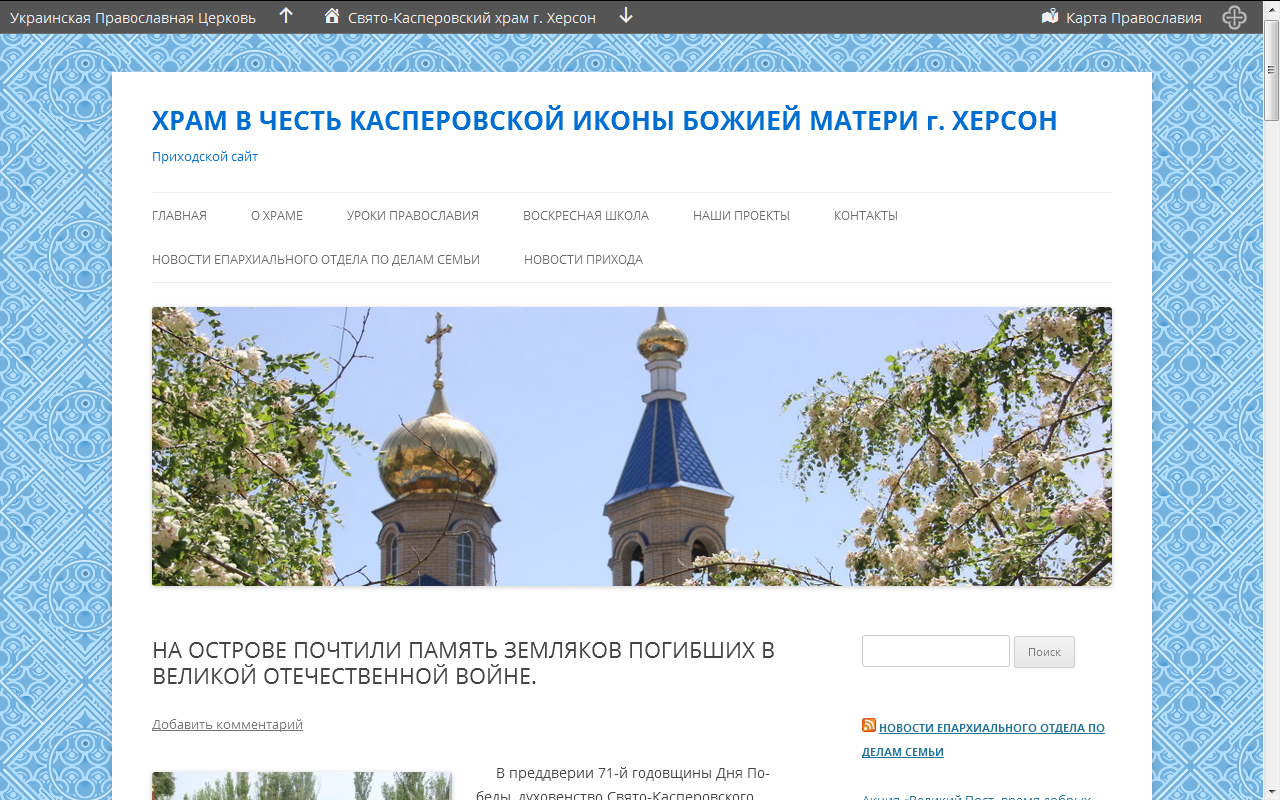The width and height of the screenshot is (1280, 800).
Task: Click the map icon beside Карта Православия
Action: click(1050, 17)
